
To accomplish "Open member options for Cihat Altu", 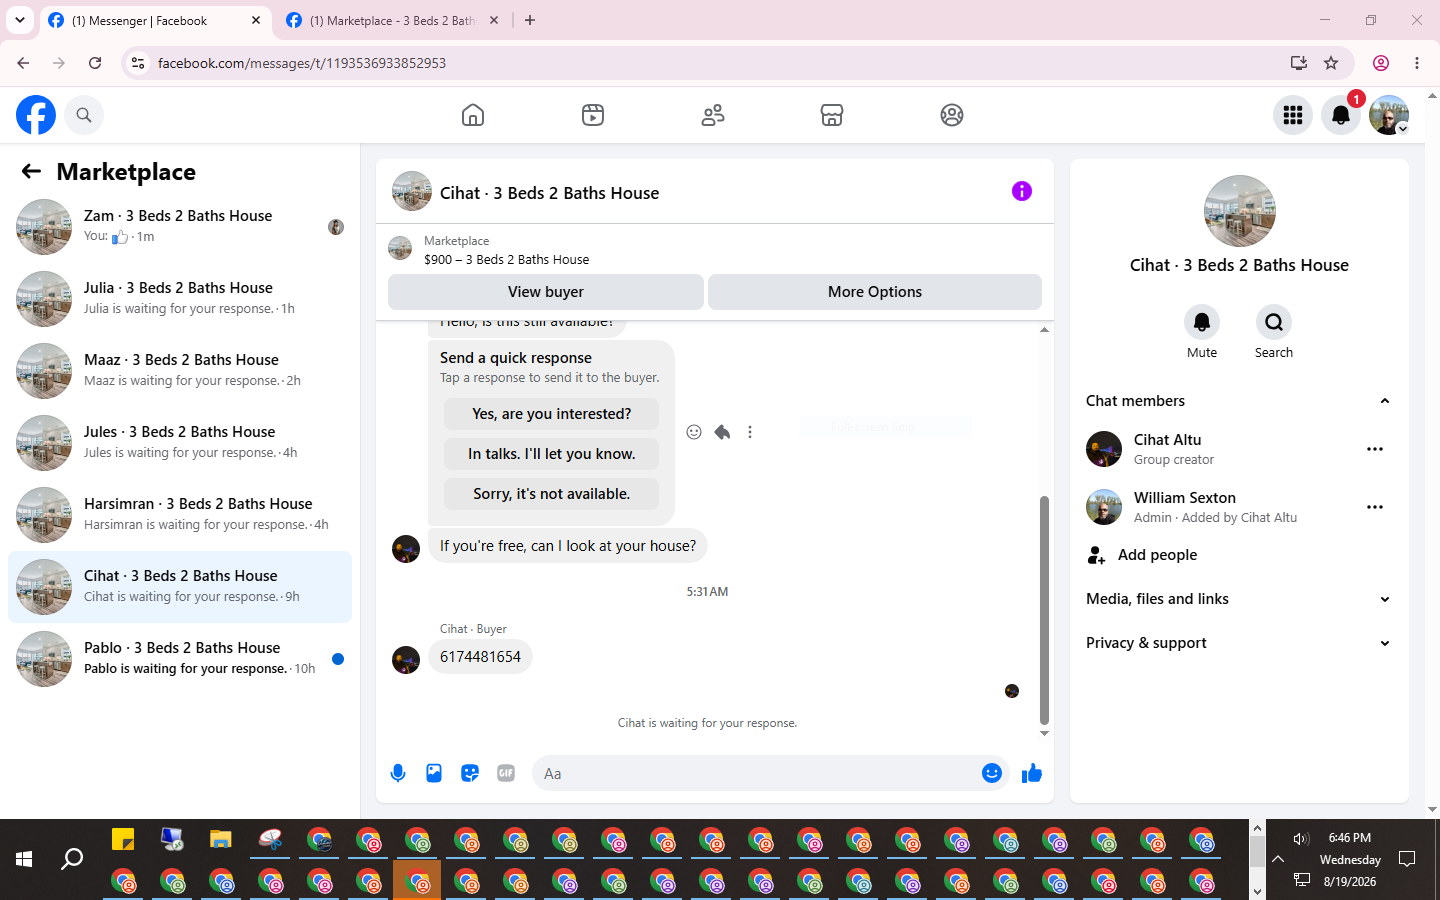I will coord(1375,449).
